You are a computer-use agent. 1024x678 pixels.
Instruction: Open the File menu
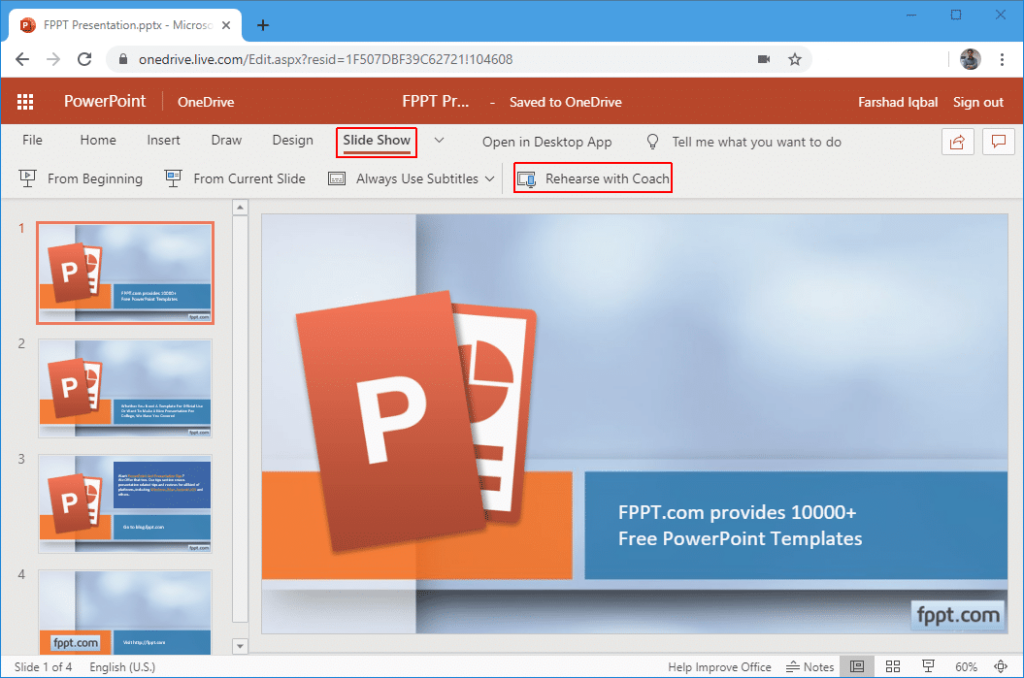click(x=32, y=140)
